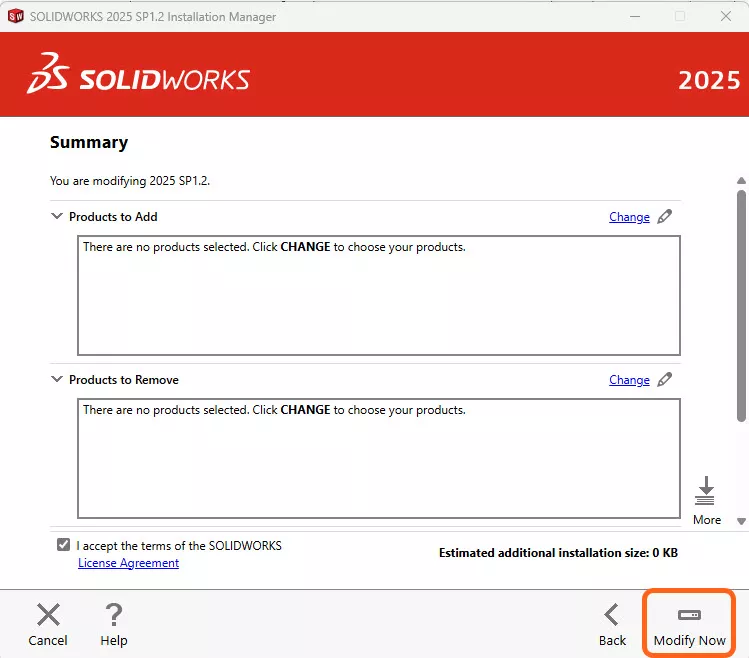Viewport: 749px width, 658px height.
Task: Click the More down-arrow icon
Action: pos(706,490)
